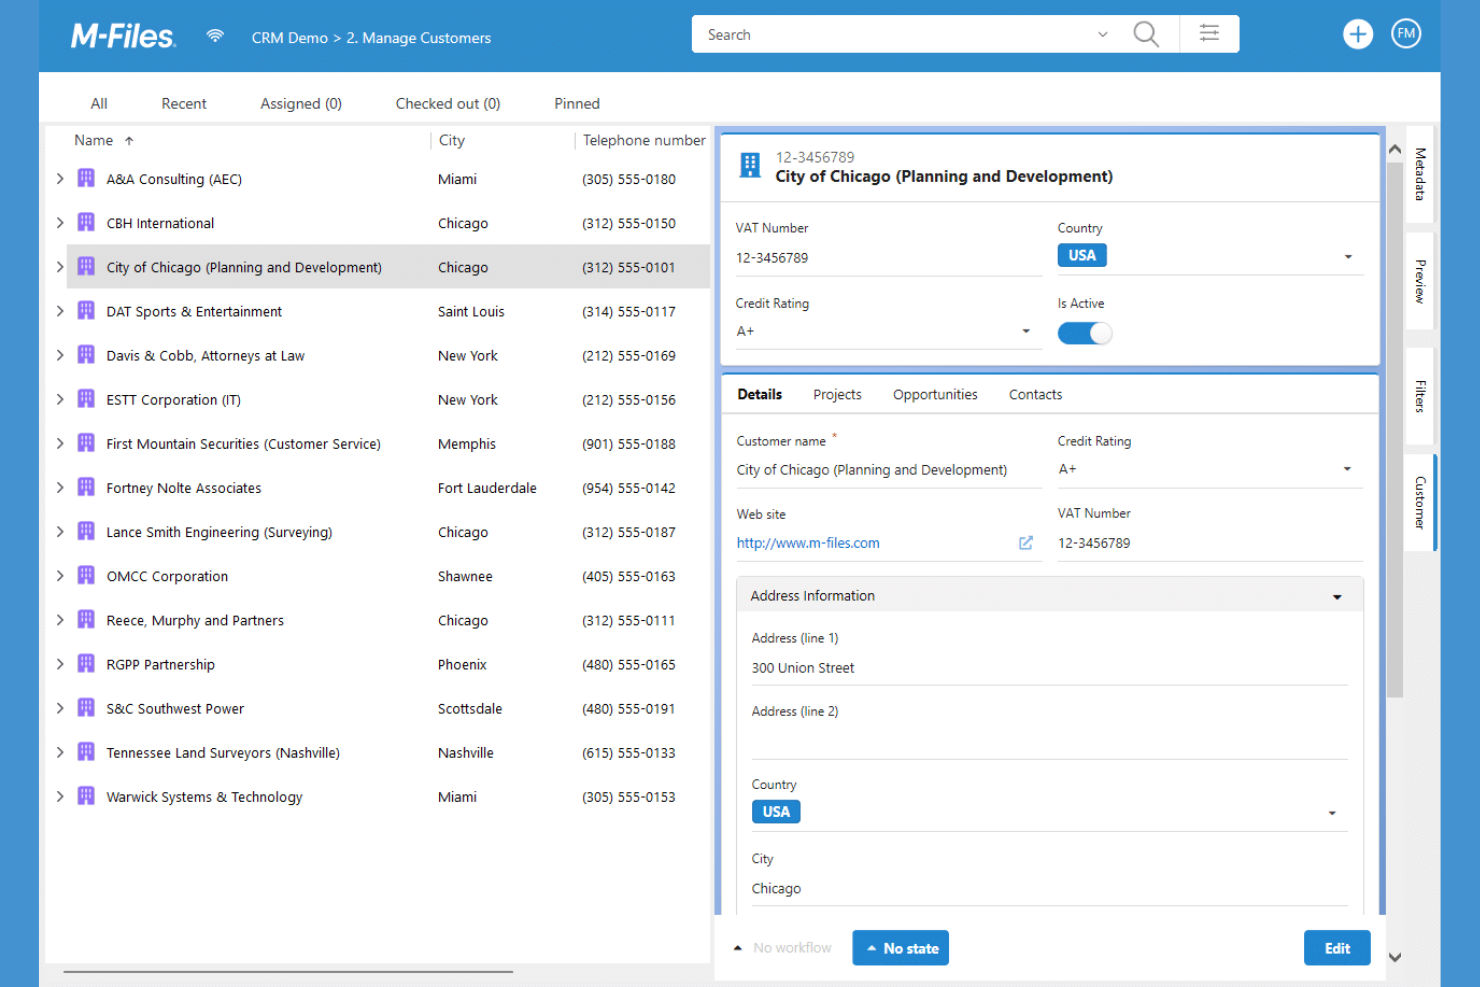1480x987 pixels.
Task: Click the scroll-down chevron on the right edge
Action: coord(1394,957)
